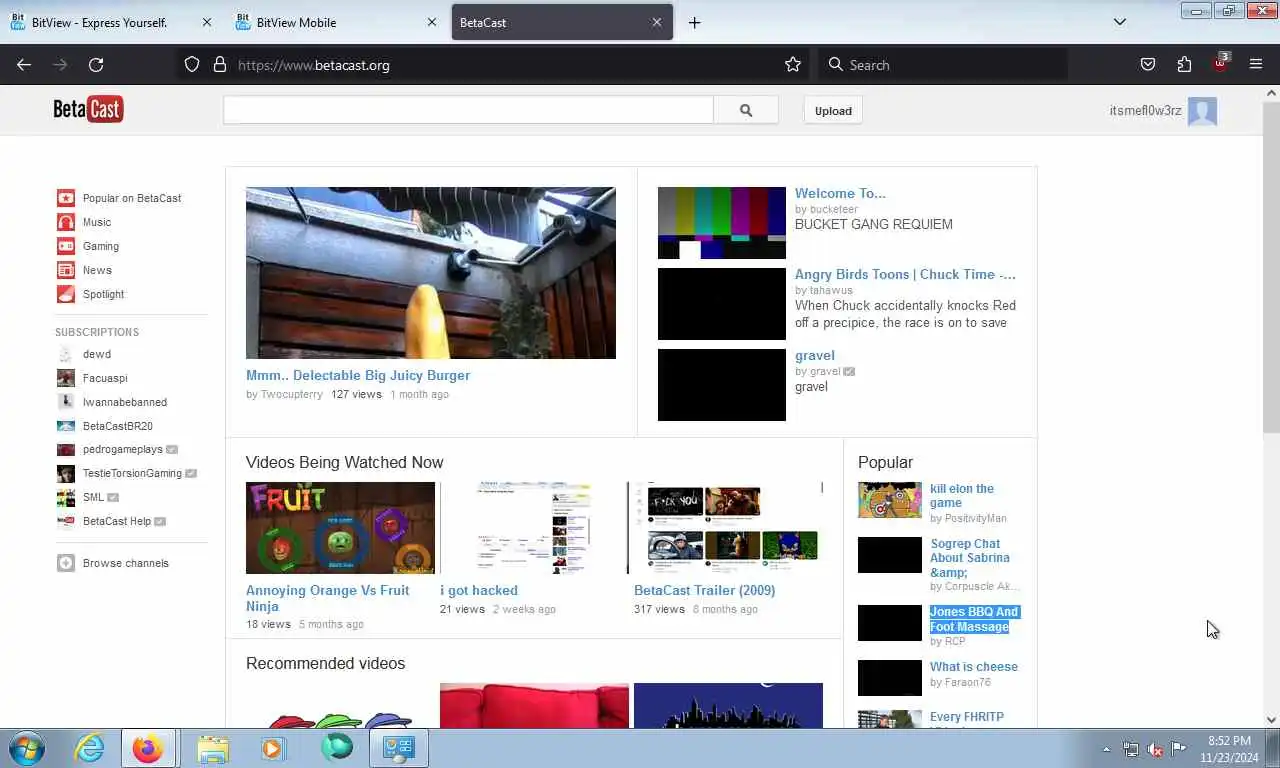1280x768 pixels.
Task: Open the What is cheese link
Action: (x=974, y=667)
